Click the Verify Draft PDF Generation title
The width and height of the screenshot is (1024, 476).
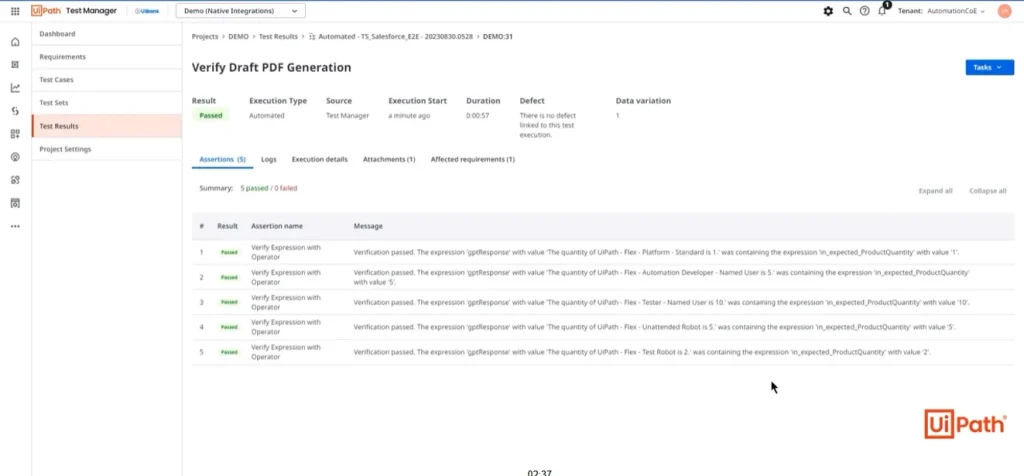click(x=272, y=67)
